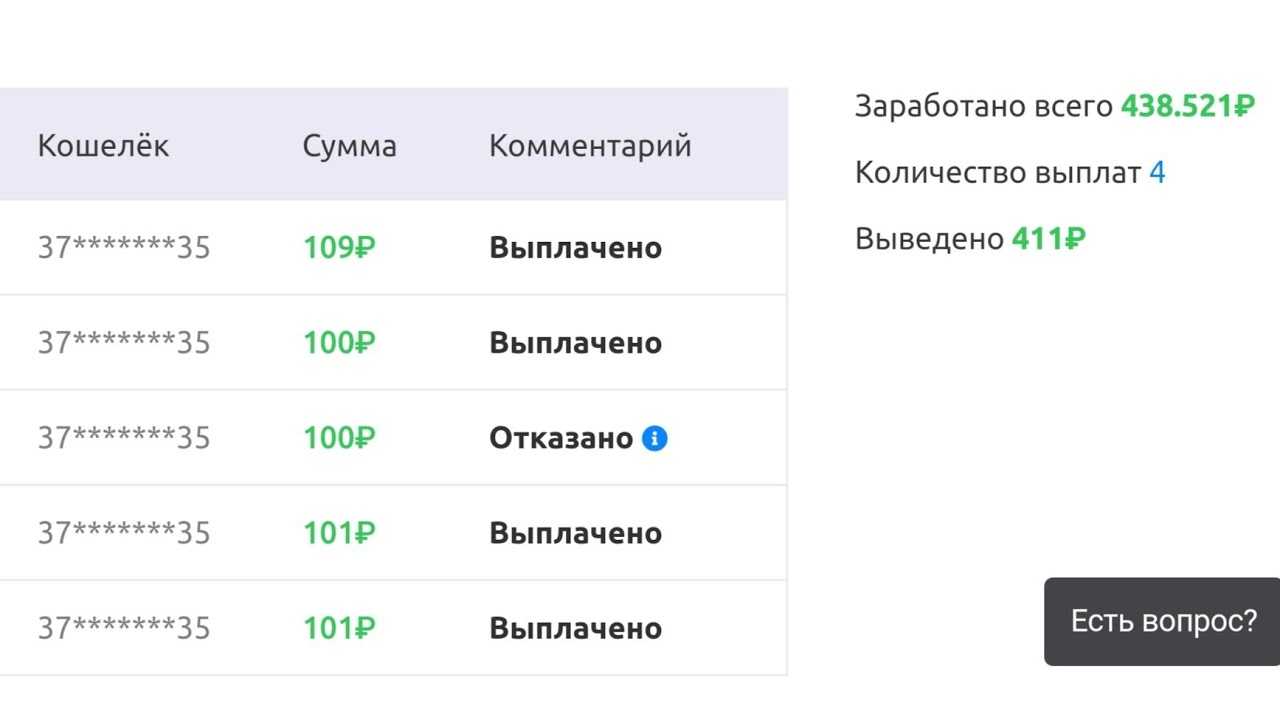
Task: Click the last row's Выплачено status
Action: (575, 628)
